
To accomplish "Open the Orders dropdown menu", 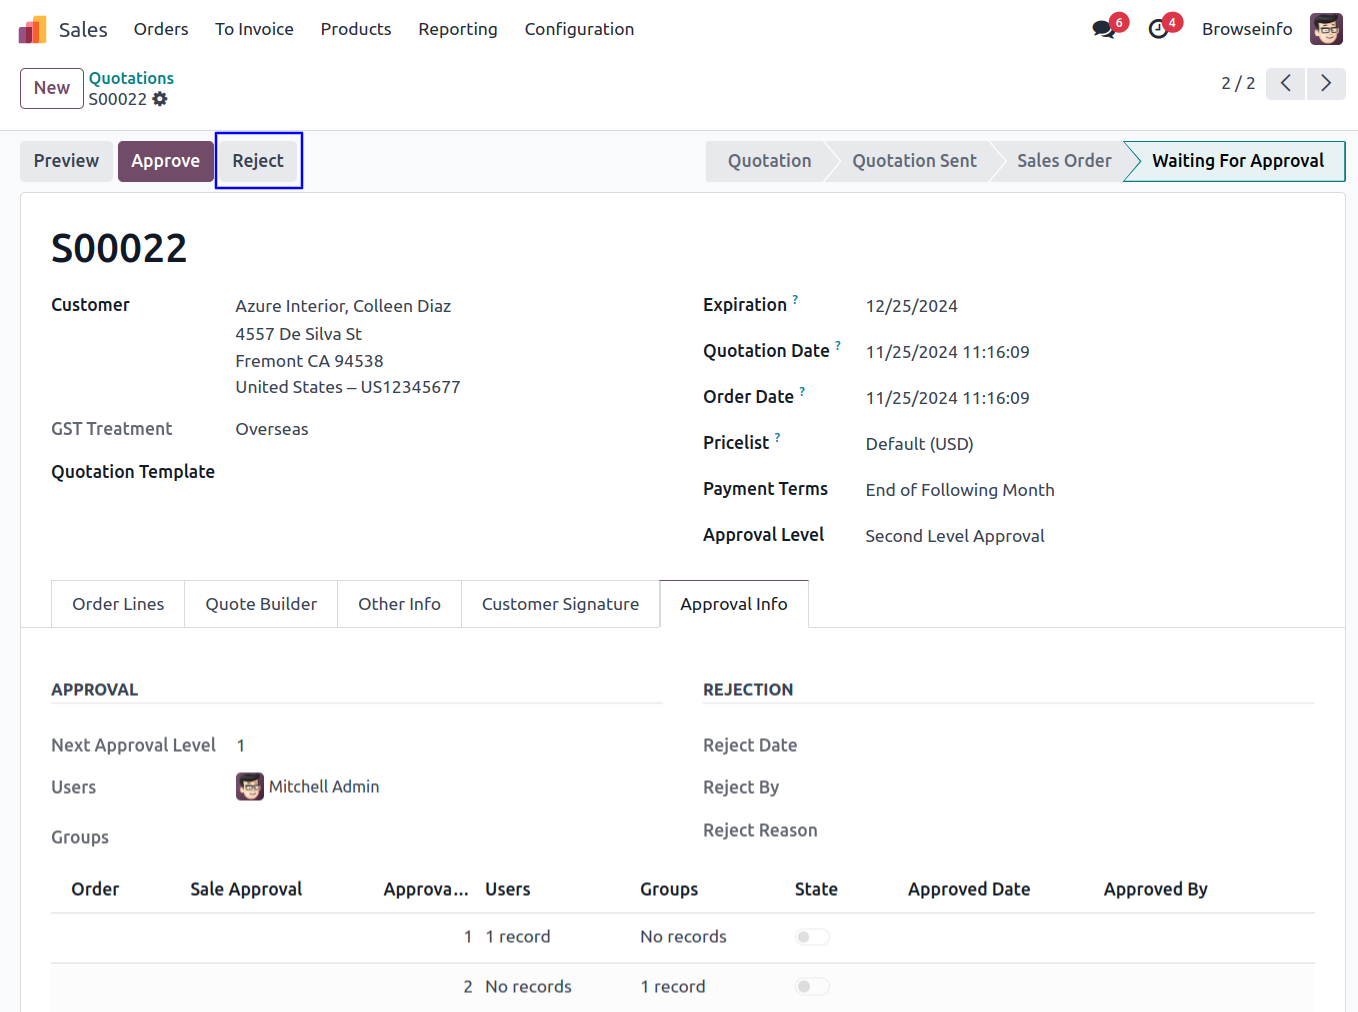I will click(x=161, y=30).
